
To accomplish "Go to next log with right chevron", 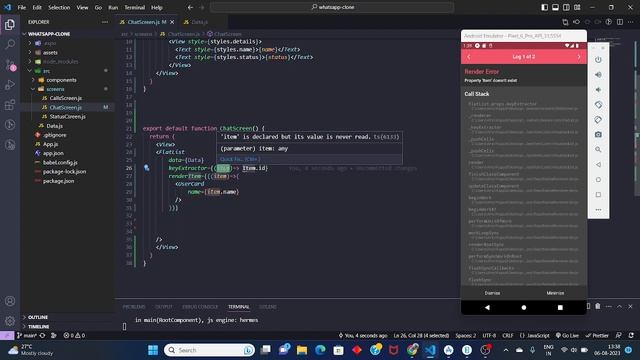I will pyautogui.click(x=579, y=57).
